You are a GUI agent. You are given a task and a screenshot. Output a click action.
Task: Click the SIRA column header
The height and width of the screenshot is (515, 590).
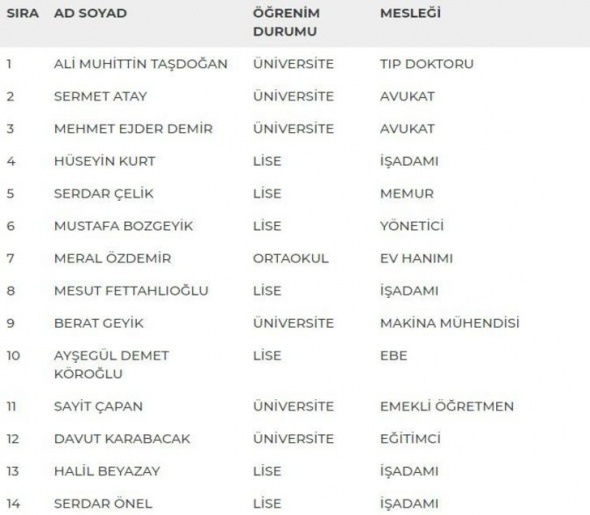coord(23,13)
